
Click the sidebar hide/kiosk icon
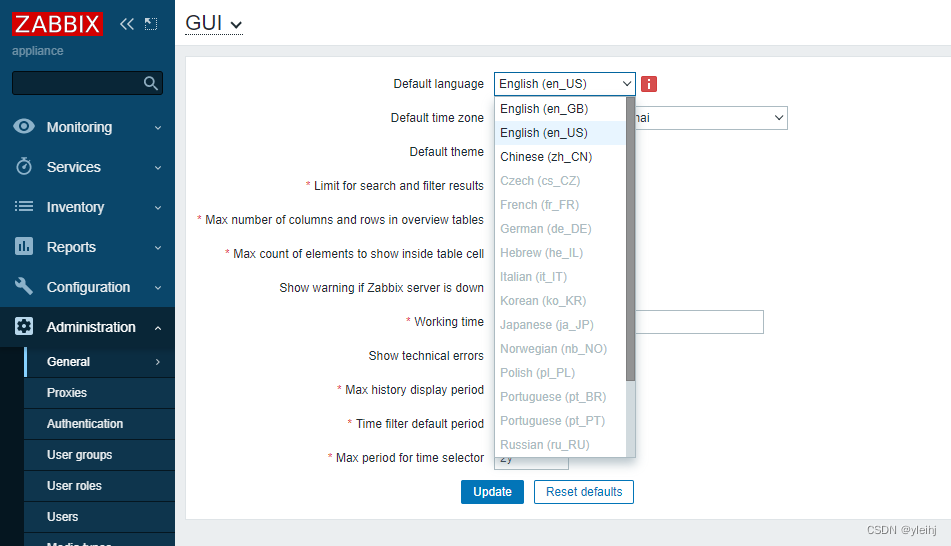[151, 24]
